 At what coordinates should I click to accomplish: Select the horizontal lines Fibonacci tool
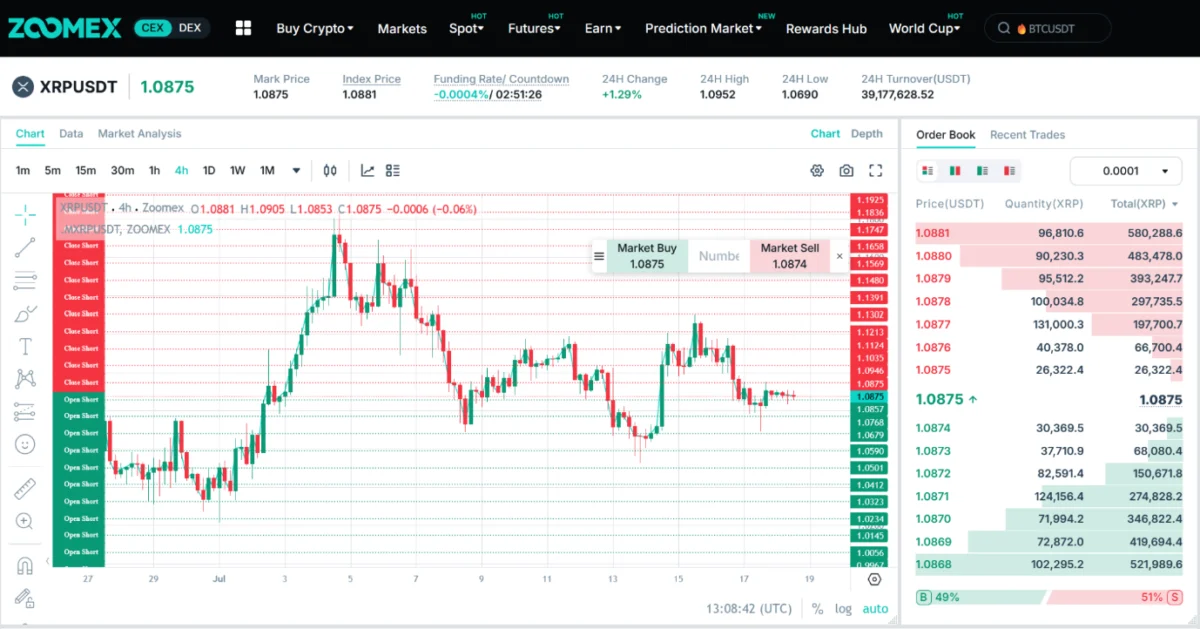[25, 280]
